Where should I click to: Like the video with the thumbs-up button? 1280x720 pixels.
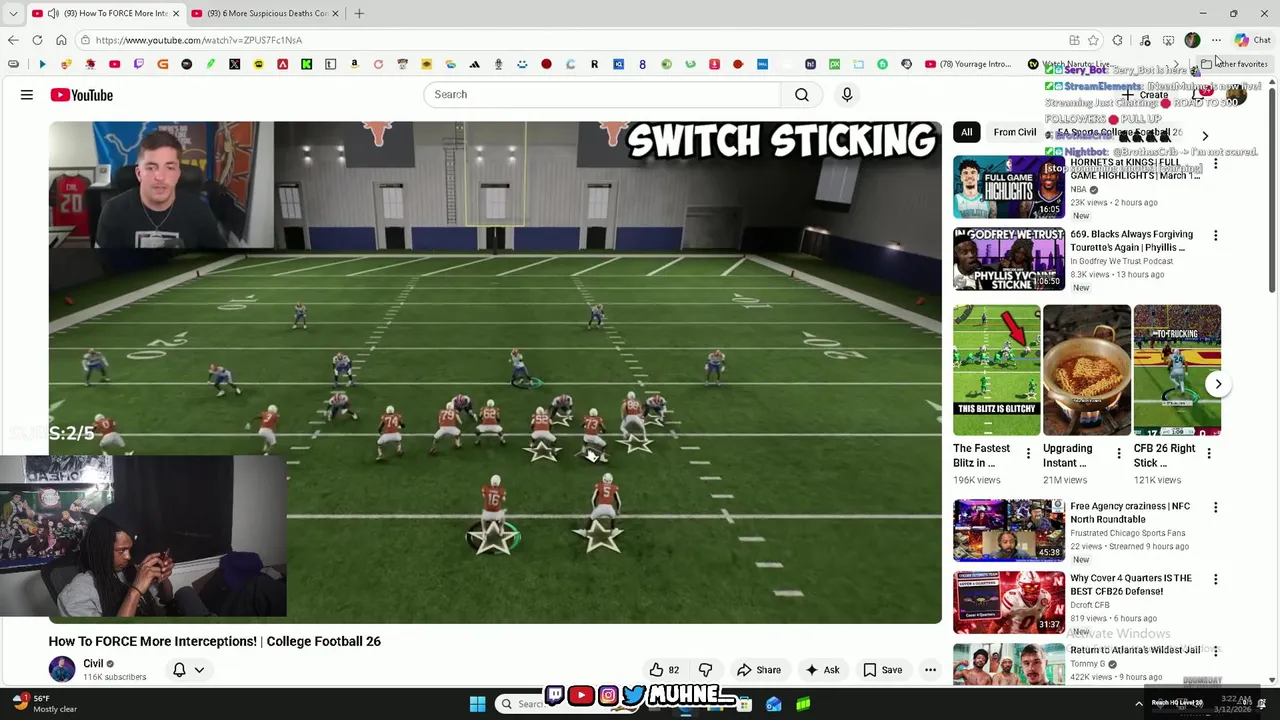point(663,670)
